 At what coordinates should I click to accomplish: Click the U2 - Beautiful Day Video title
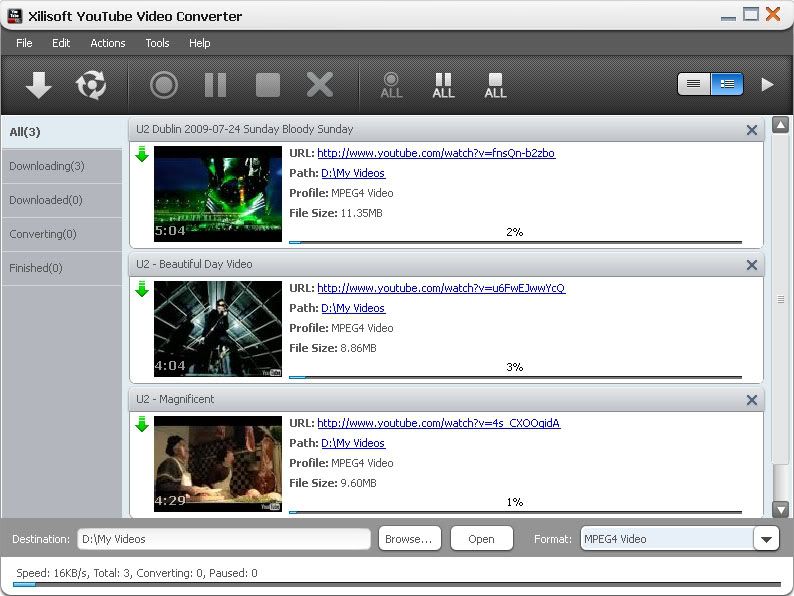pos(194,264)
